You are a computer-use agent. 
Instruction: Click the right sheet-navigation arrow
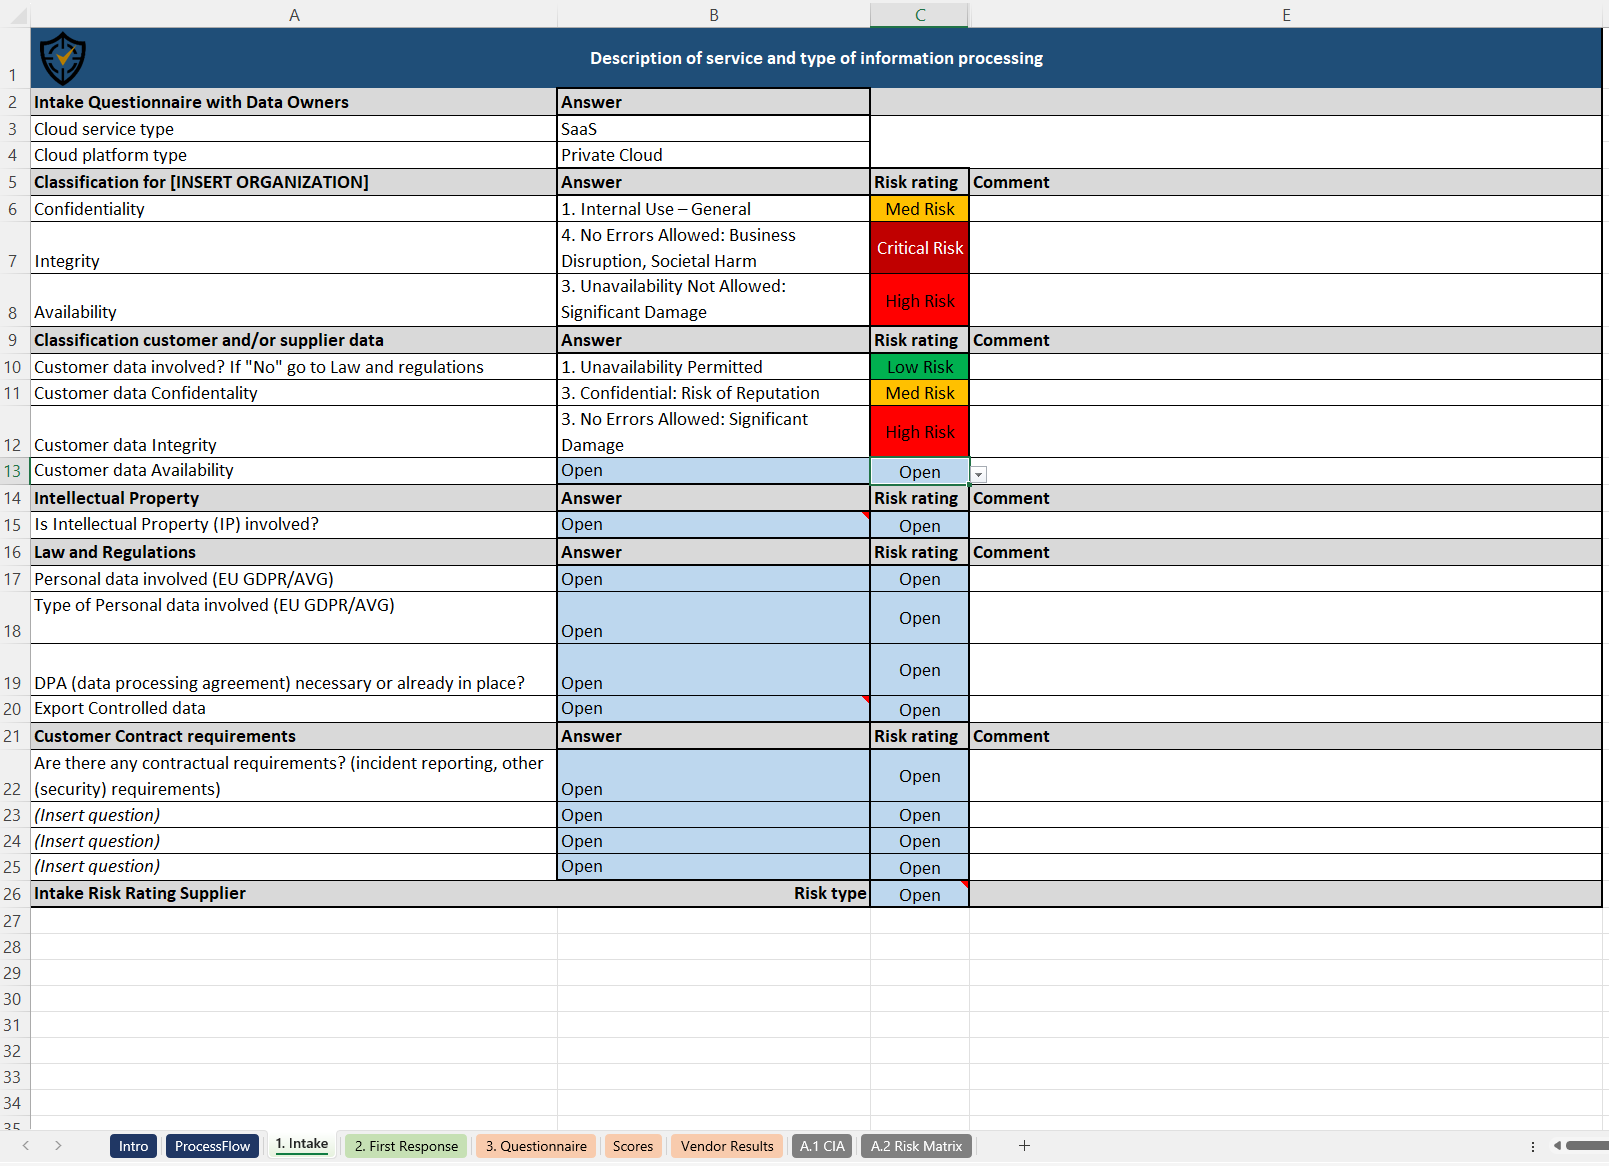[58, 1146]
